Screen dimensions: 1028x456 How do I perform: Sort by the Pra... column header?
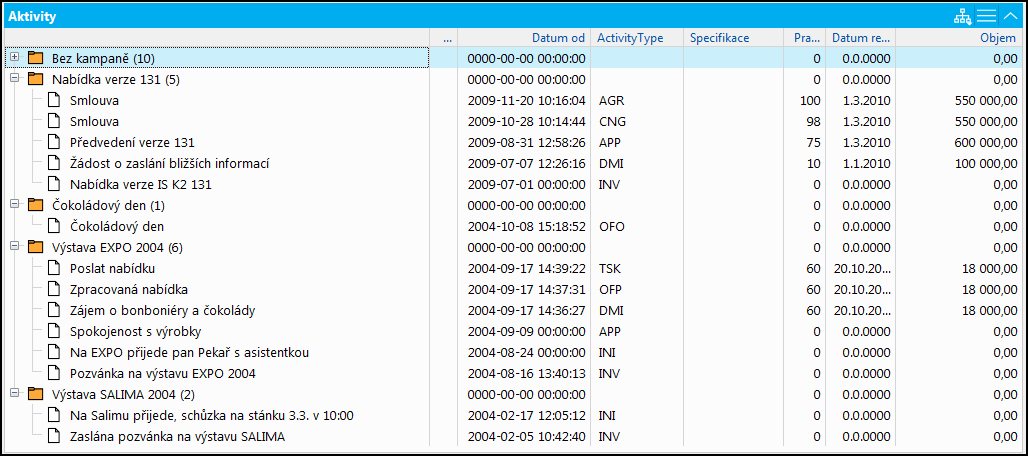coord(805,38)
